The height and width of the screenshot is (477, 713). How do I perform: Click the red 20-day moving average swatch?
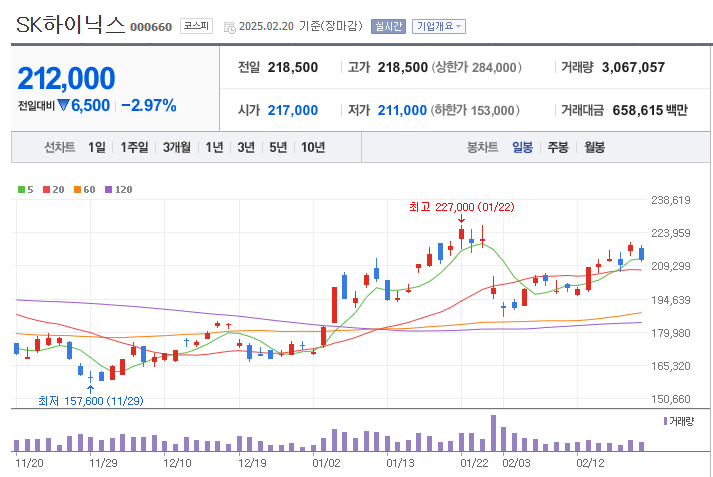[46, 190]
